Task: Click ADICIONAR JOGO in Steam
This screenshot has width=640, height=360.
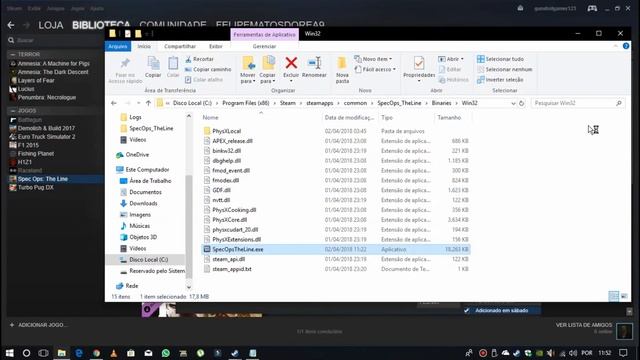Action: point(39,325)
